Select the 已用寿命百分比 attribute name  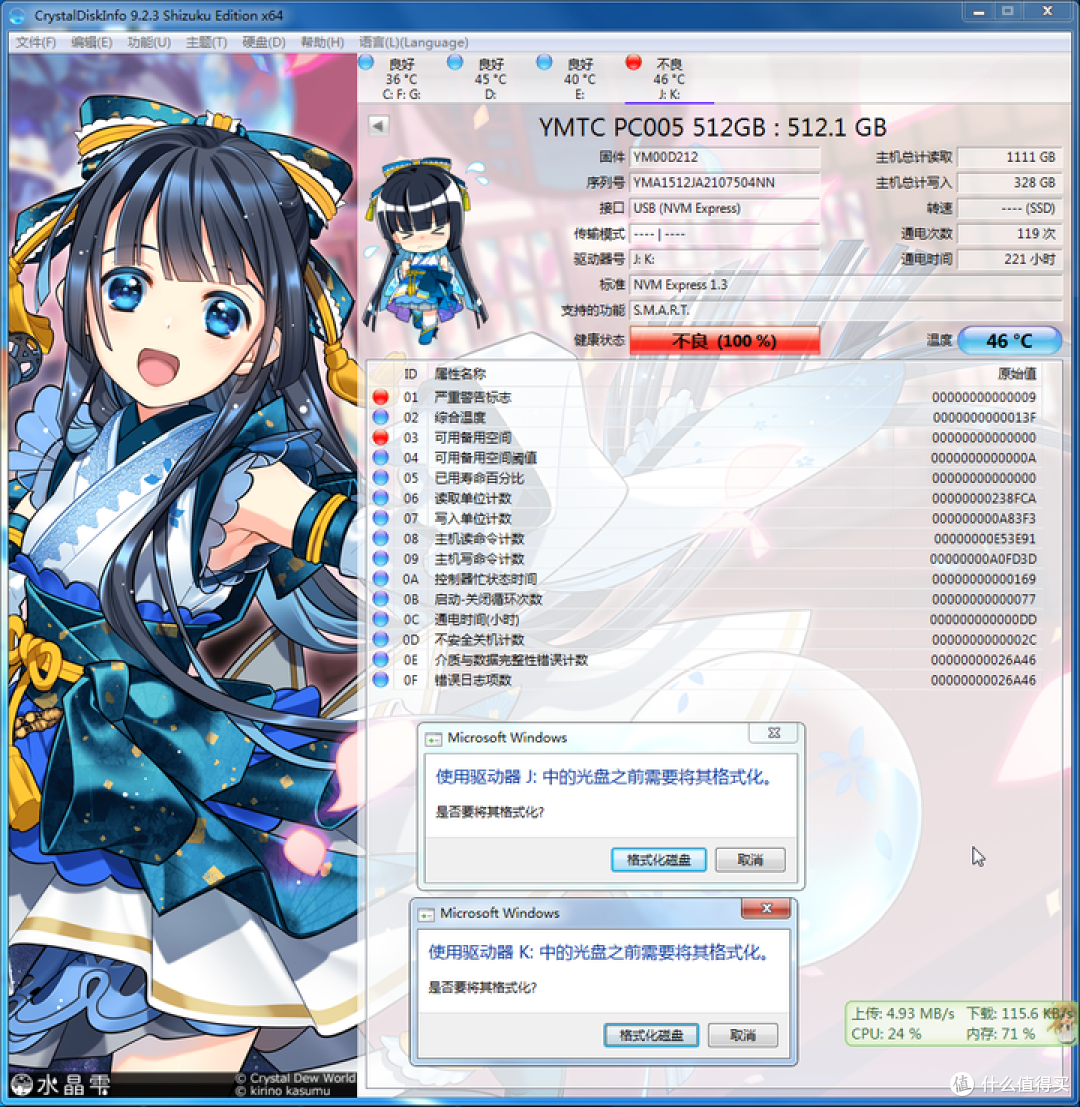click(x=479, y=478)
